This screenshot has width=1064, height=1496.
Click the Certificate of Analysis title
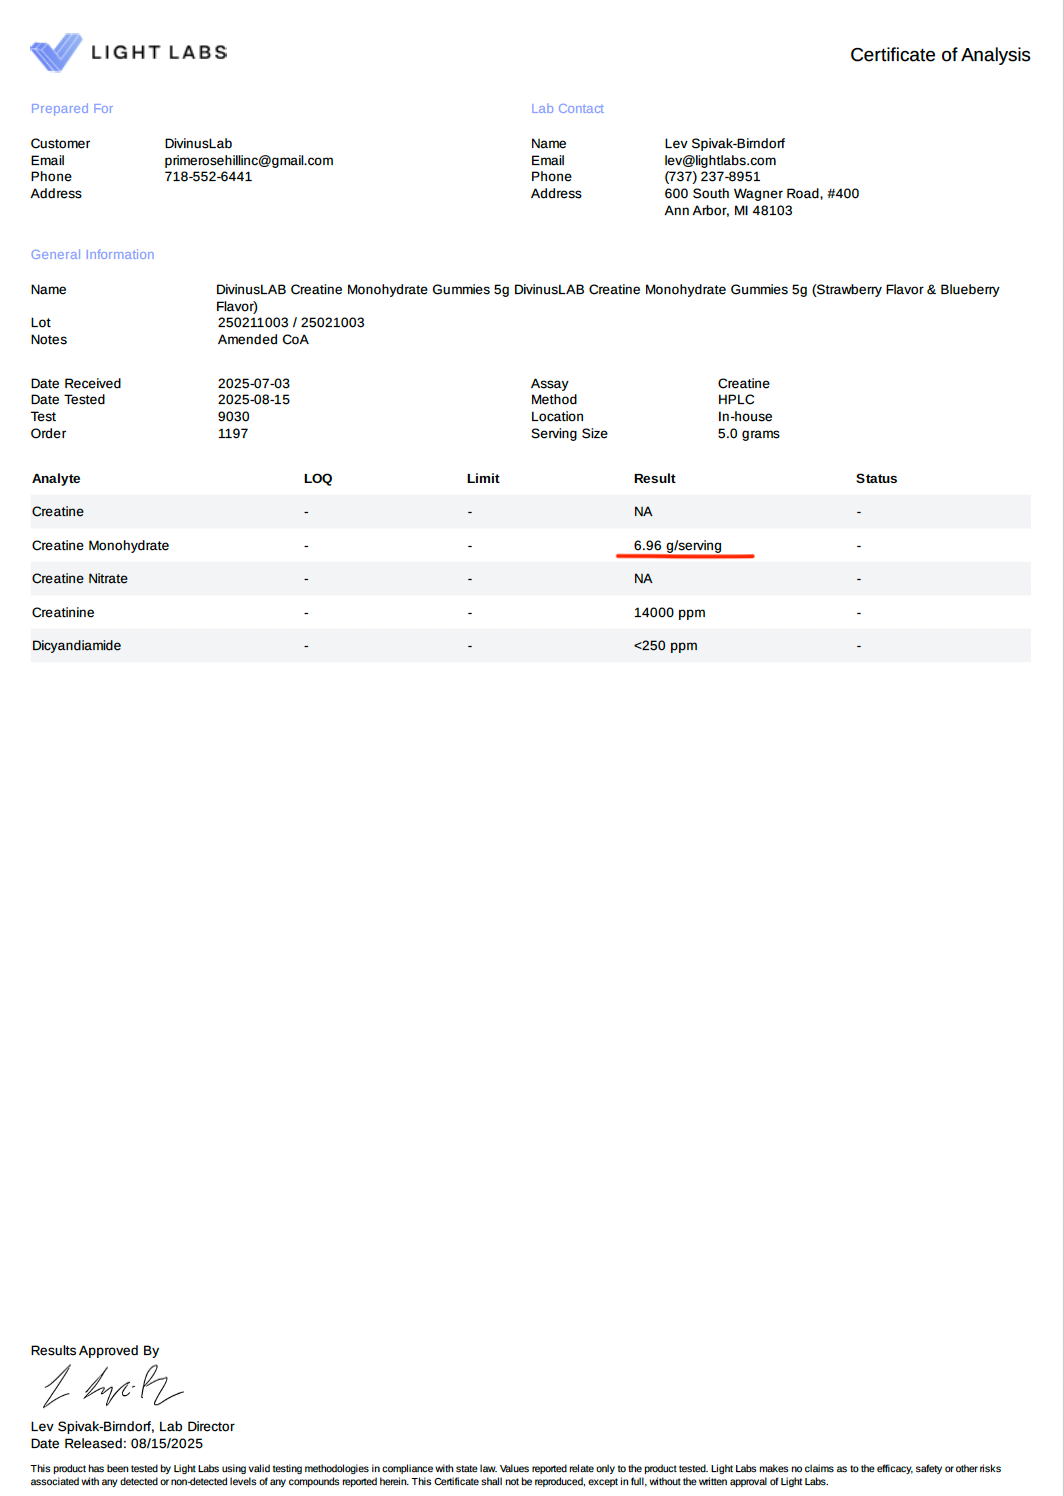[x=939, y=55]
